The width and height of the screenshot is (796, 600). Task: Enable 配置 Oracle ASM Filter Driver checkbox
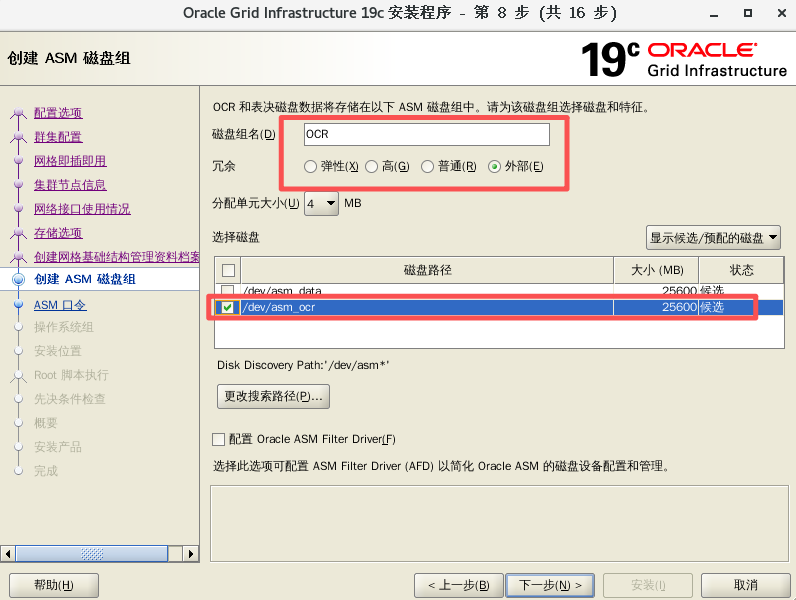click(218, 439)
